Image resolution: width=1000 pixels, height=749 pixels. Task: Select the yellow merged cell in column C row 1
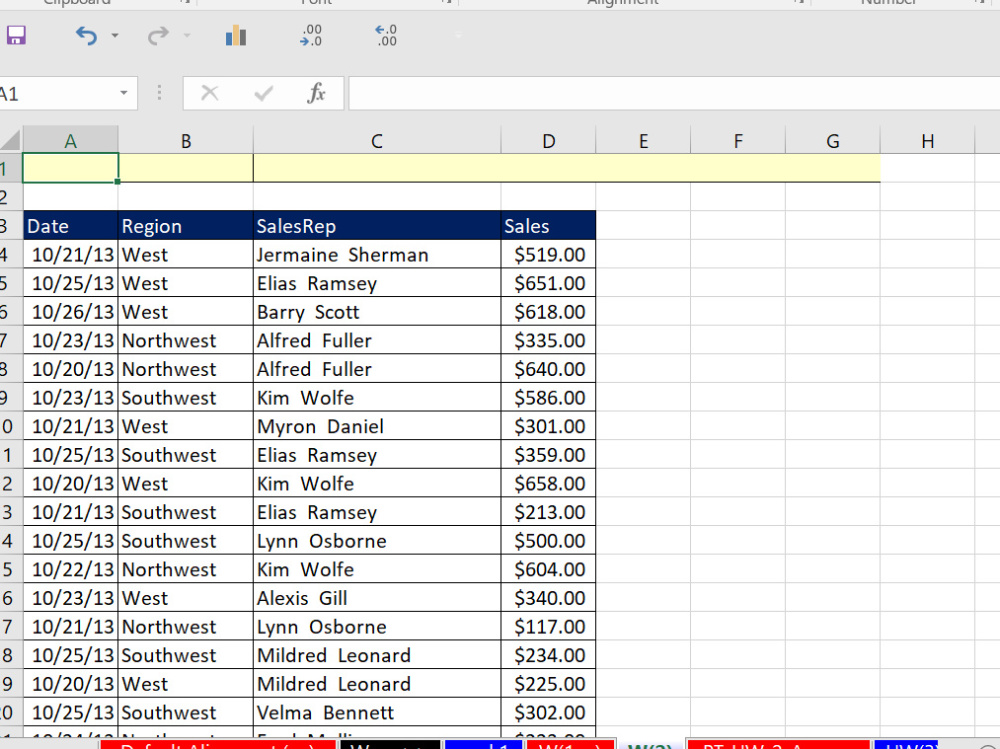[567, 168]
